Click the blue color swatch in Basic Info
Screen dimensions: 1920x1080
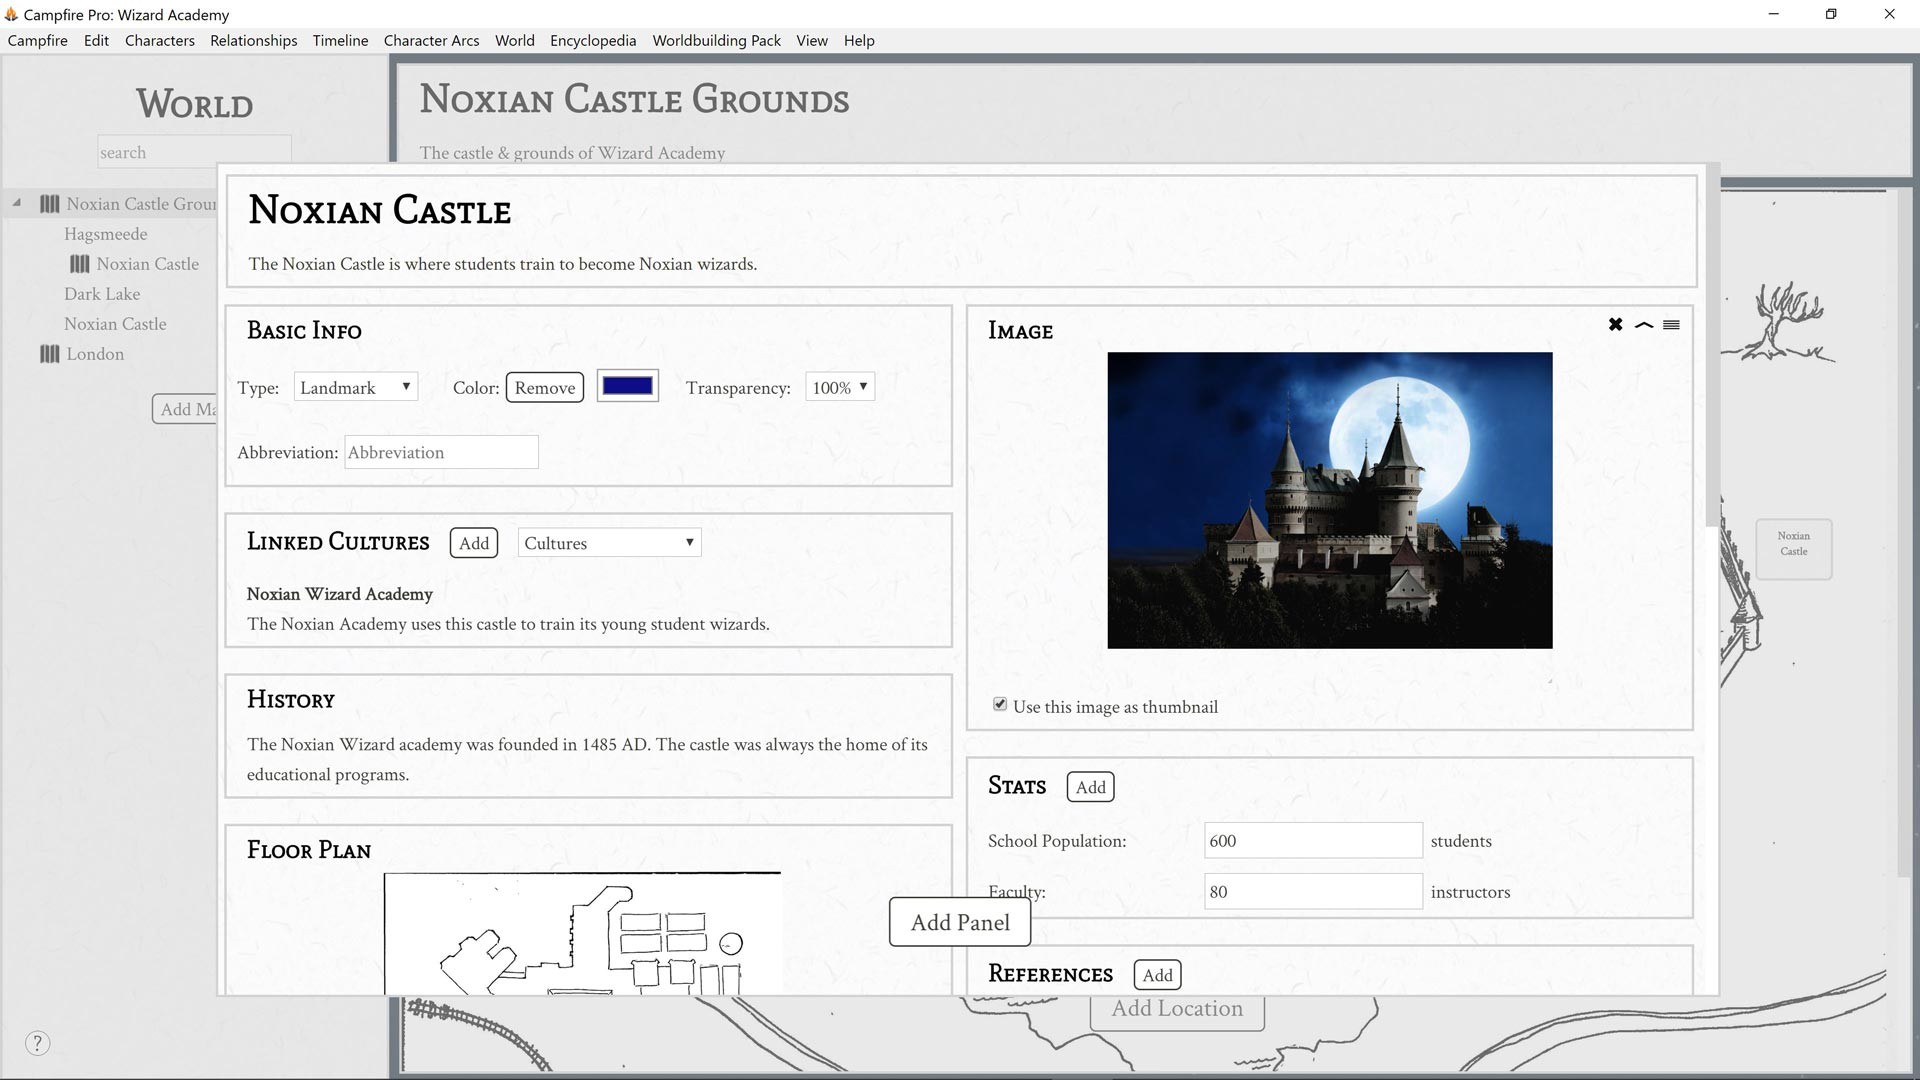(627, 385)
